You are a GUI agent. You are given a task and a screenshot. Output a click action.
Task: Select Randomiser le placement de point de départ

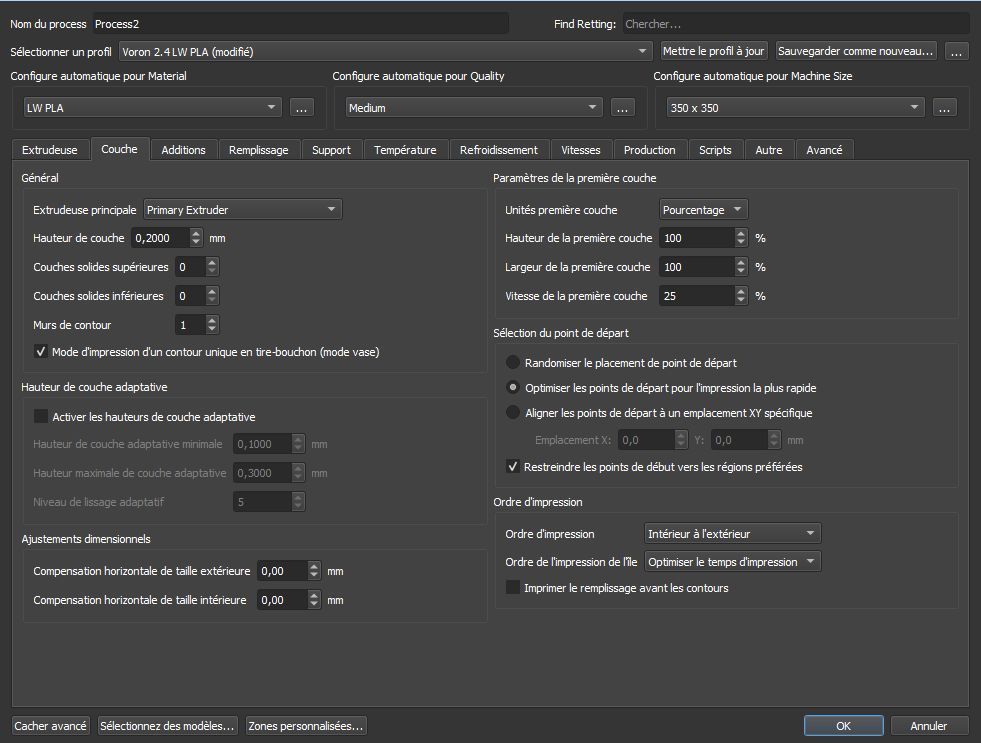[x=513, y=362]
